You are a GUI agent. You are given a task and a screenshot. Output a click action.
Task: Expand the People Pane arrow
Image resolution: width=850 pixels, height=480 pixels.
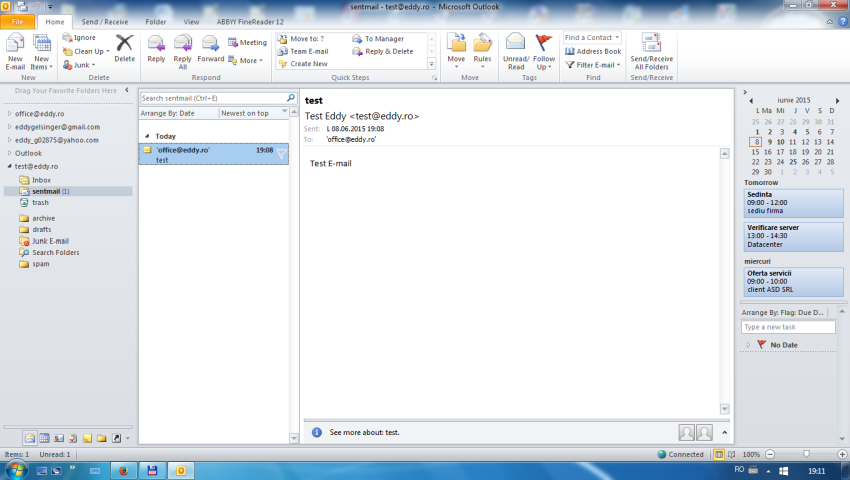point(724,432)
